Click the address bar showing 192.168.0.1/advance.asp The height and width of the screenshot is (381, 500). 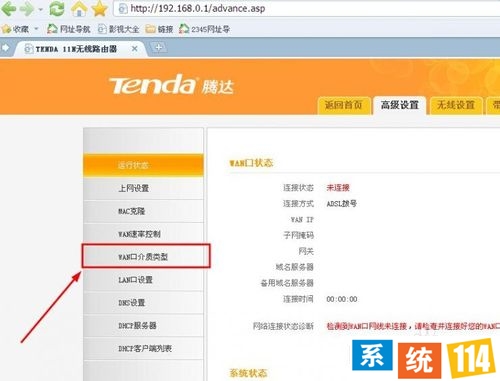pos(307,9)
